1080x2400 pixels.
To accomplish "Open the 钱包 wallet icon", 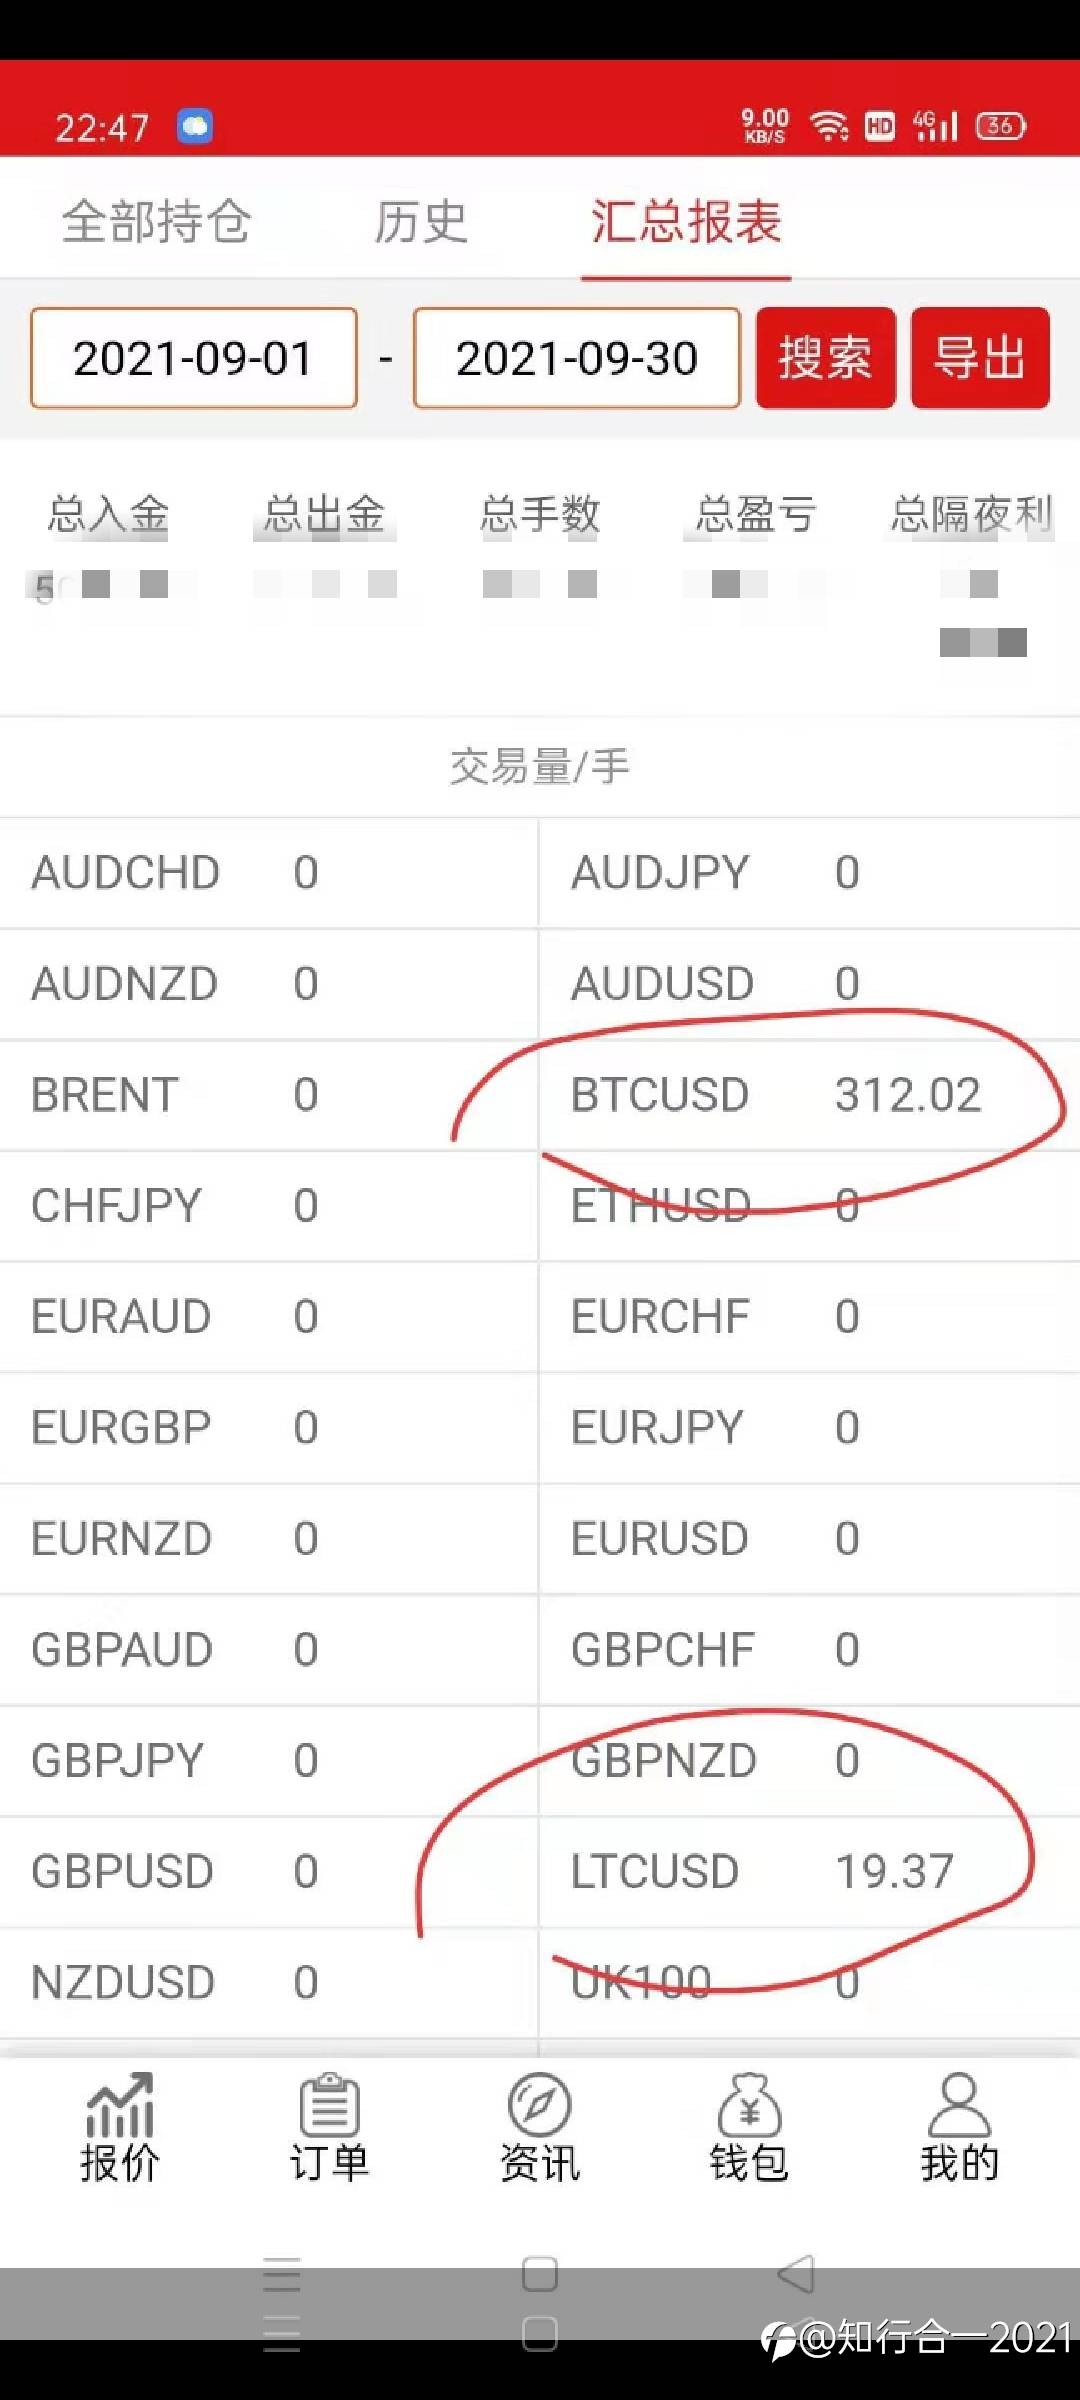I will (x=749, y=2127).
